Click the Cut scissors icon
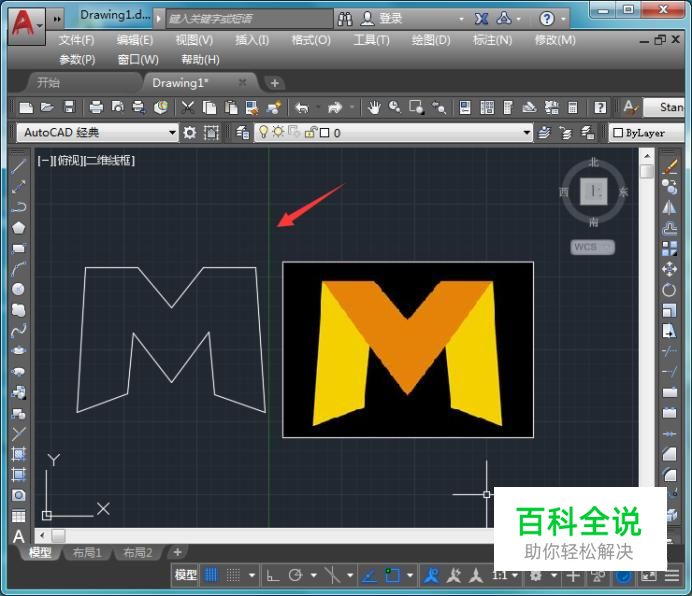 tap(188, 107)
